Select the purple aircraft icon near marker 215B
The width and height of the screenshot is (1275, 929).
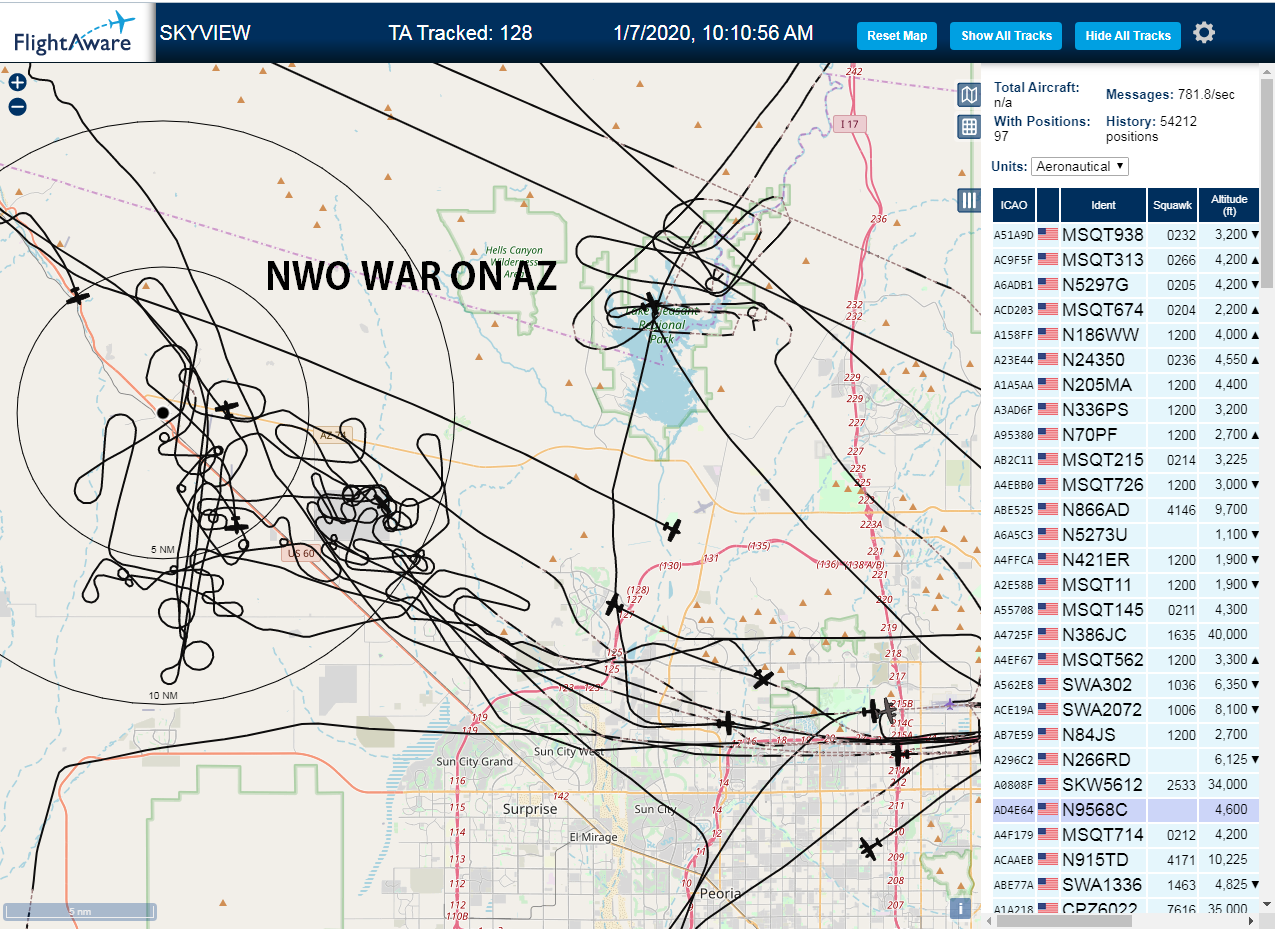pyautogui.click(x=949, y=704)
